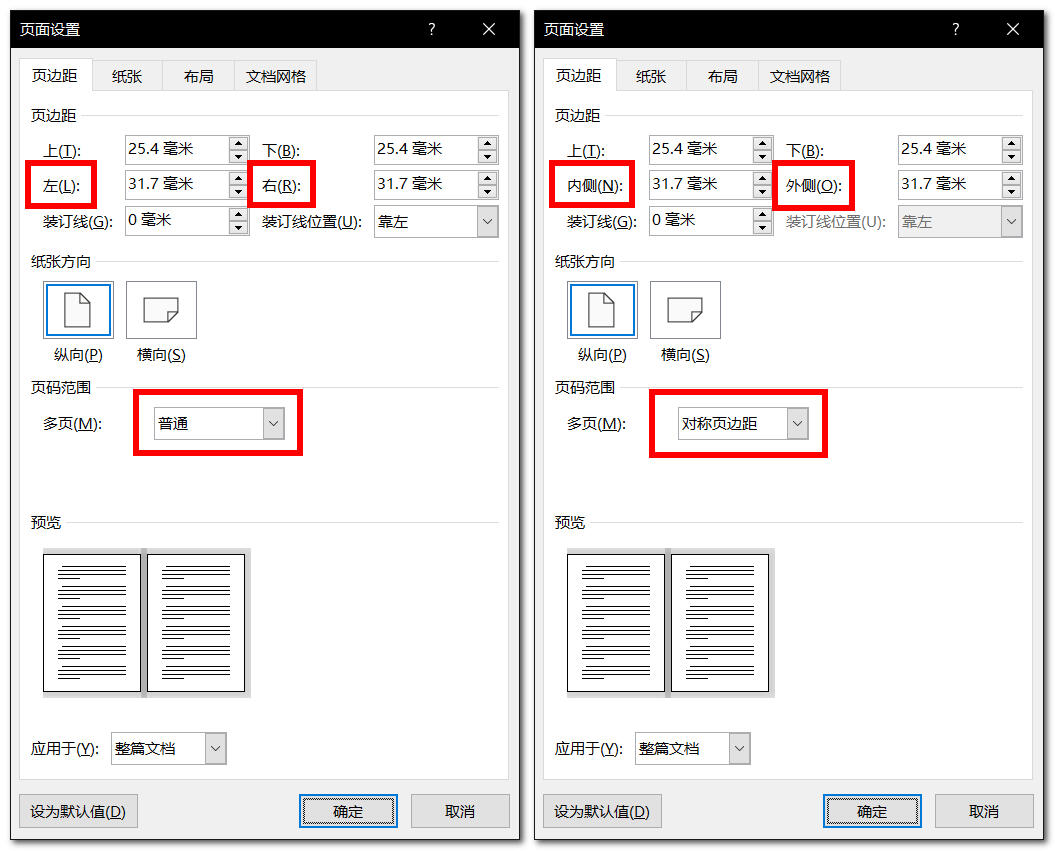This screenshot has width=1055, height=851.
Task: Select 纵向 orientation icon in dialog with 内侧(N) field
Action: point(602,310)
